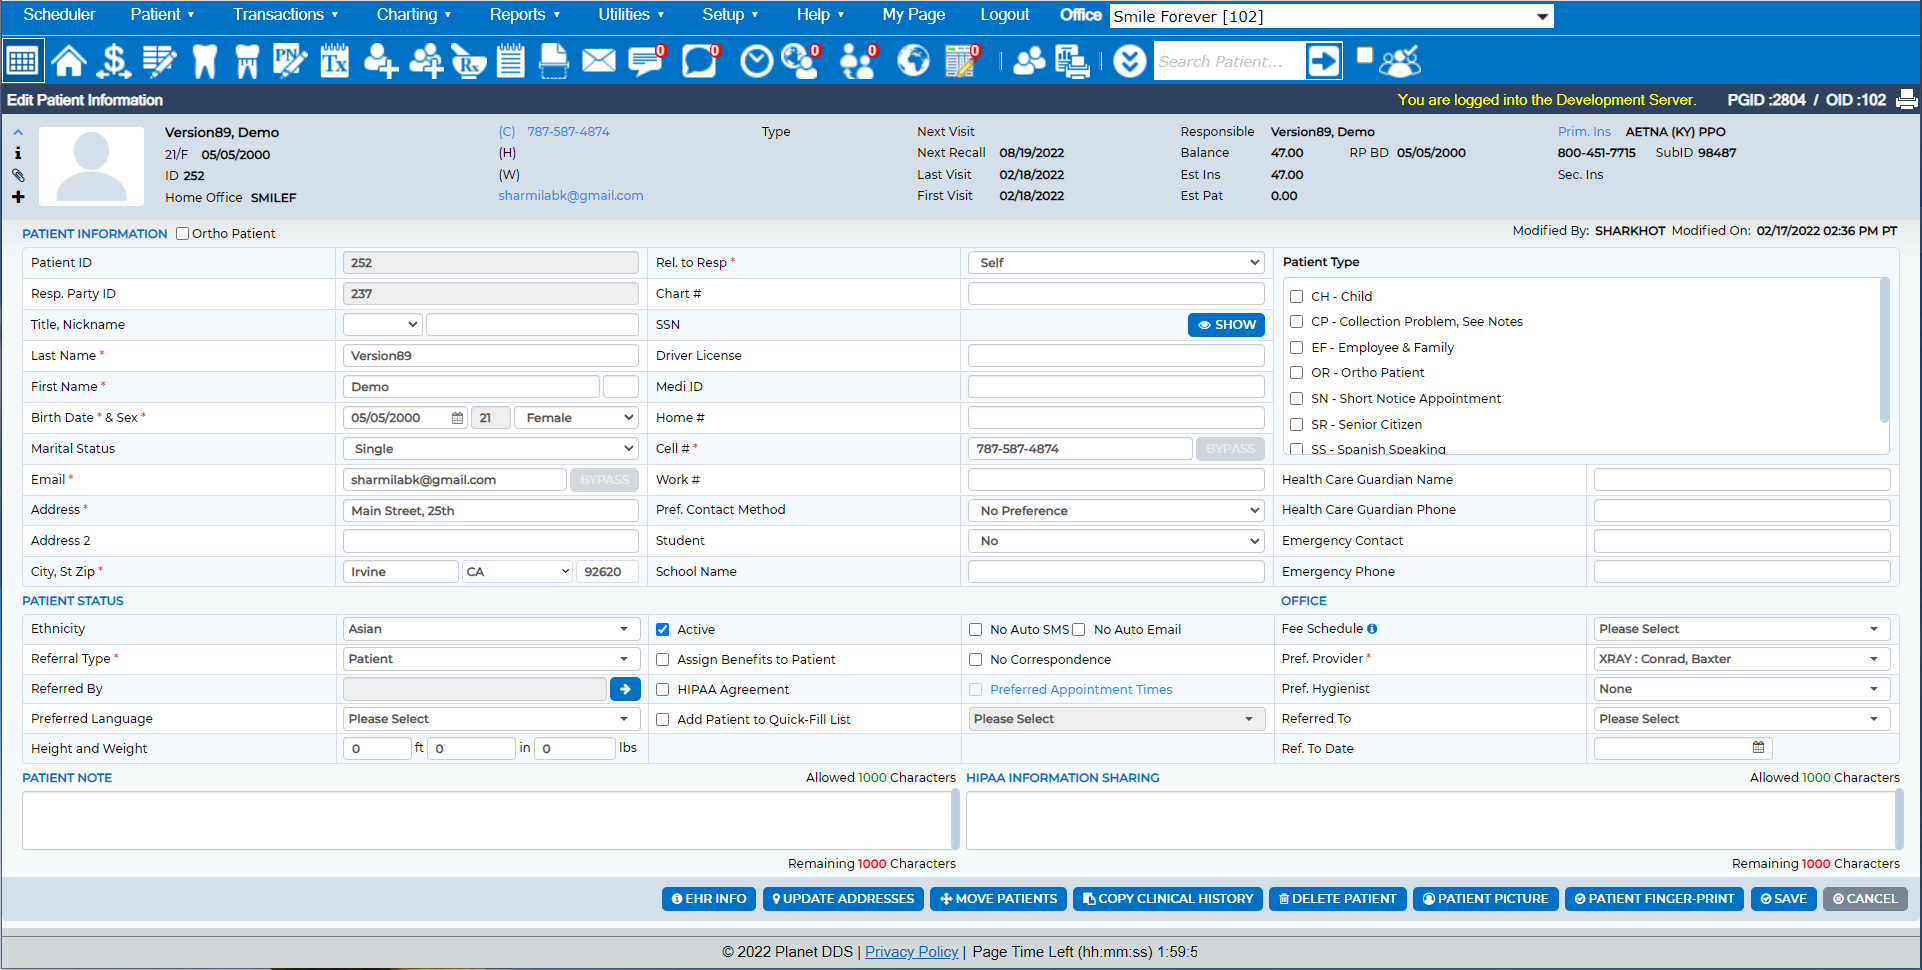Click the Referred By arrow button
The image size is (1922, 970).
625,689
